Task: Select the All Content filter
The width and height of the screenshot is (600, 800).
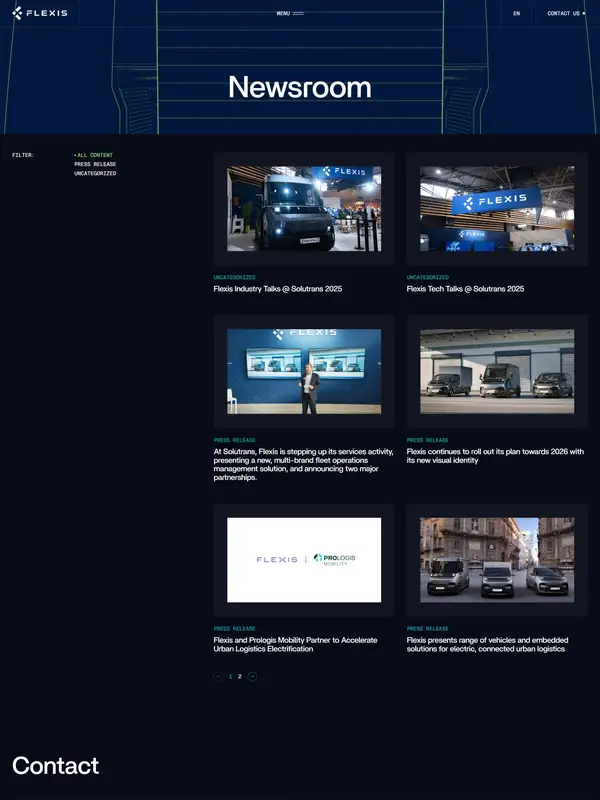Action: [94, 155]
